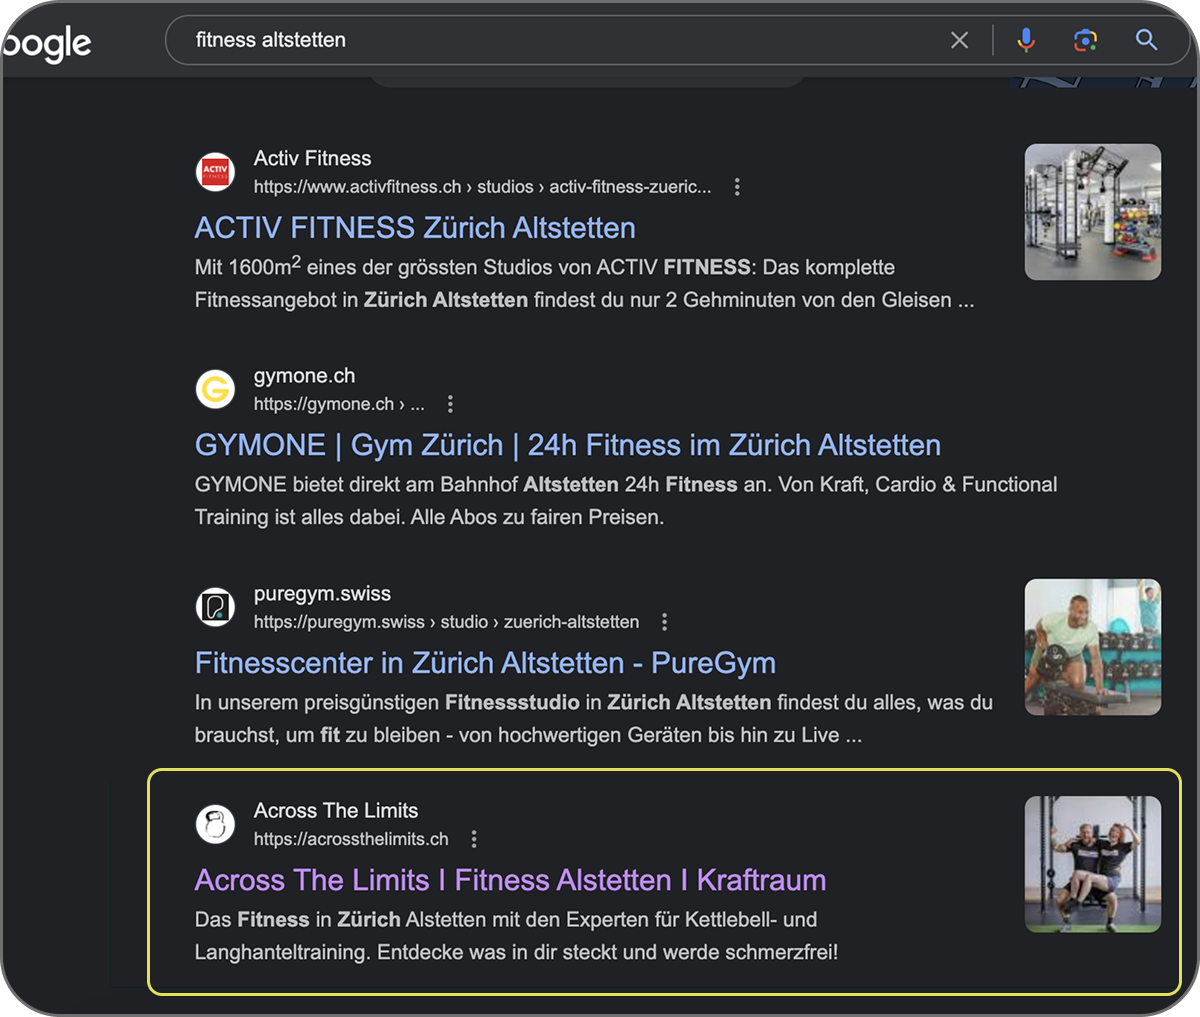Open more options for puregym.swiss result
The height and width of the screenshot is (1017, 1200).
tap(664, 622)
